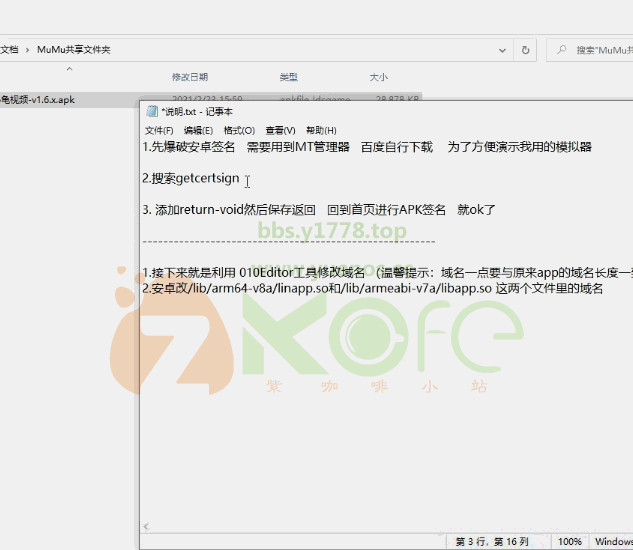This screenshot has height=550, width=633.
Task: Open the 格式(O) menu in Notepad
Action: [239, 130]
